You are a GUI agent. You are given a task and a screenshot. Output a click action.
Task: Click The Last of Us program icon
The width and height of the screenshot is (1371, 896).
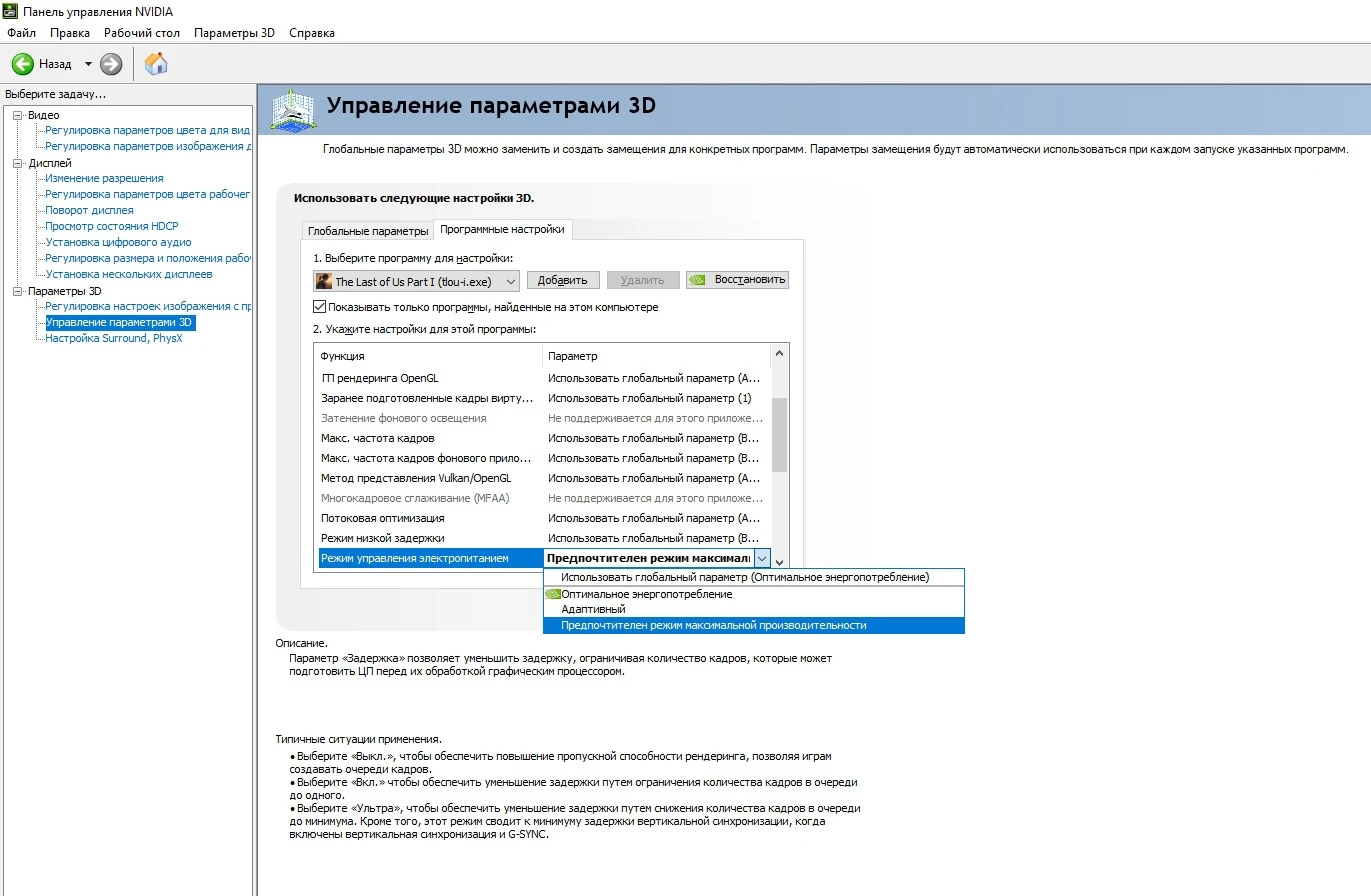pyautogui.click(x=324, y=281)
